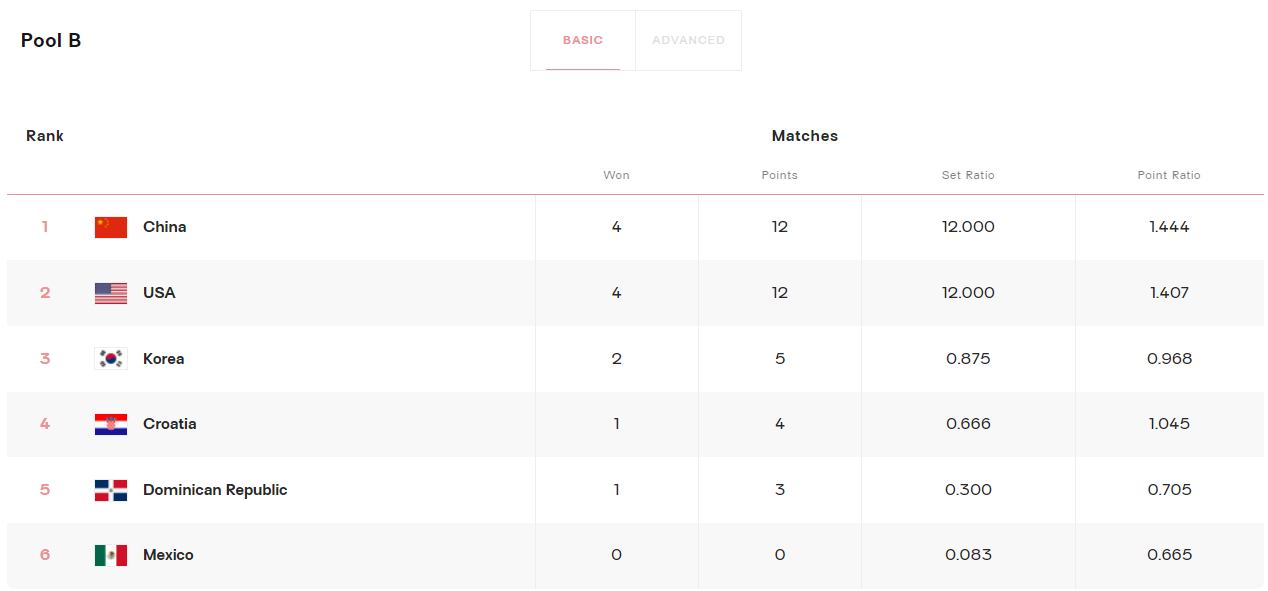Image resolution: width=1268 pixels, height=591 pixels.
Task: Switch to the Advanced tab
Action: pyautogui.click(x=688, y=41)
